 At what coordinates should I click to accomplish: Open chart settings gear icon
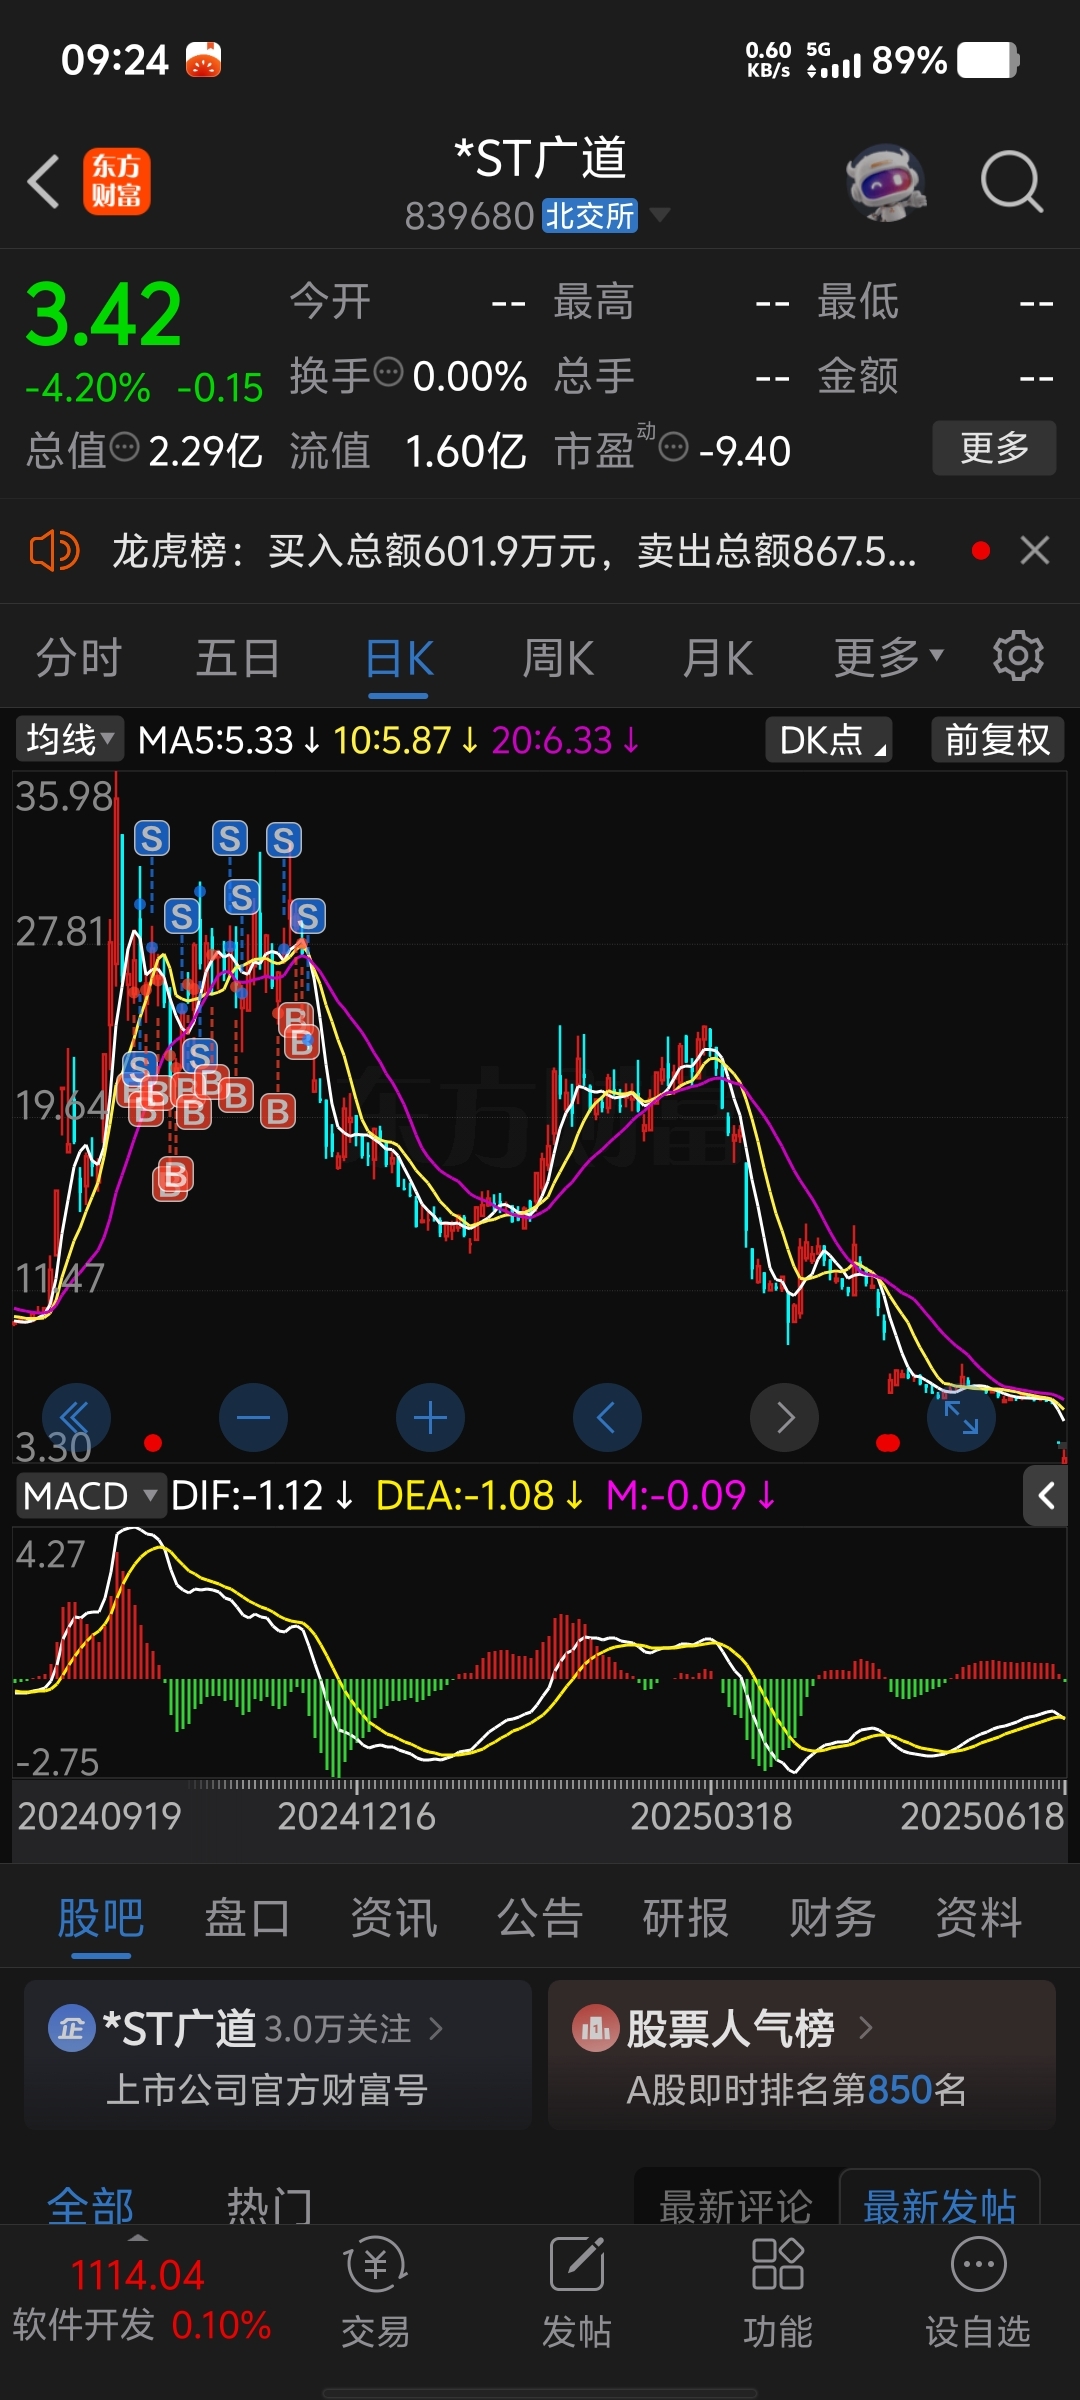tap(1018, 657)
